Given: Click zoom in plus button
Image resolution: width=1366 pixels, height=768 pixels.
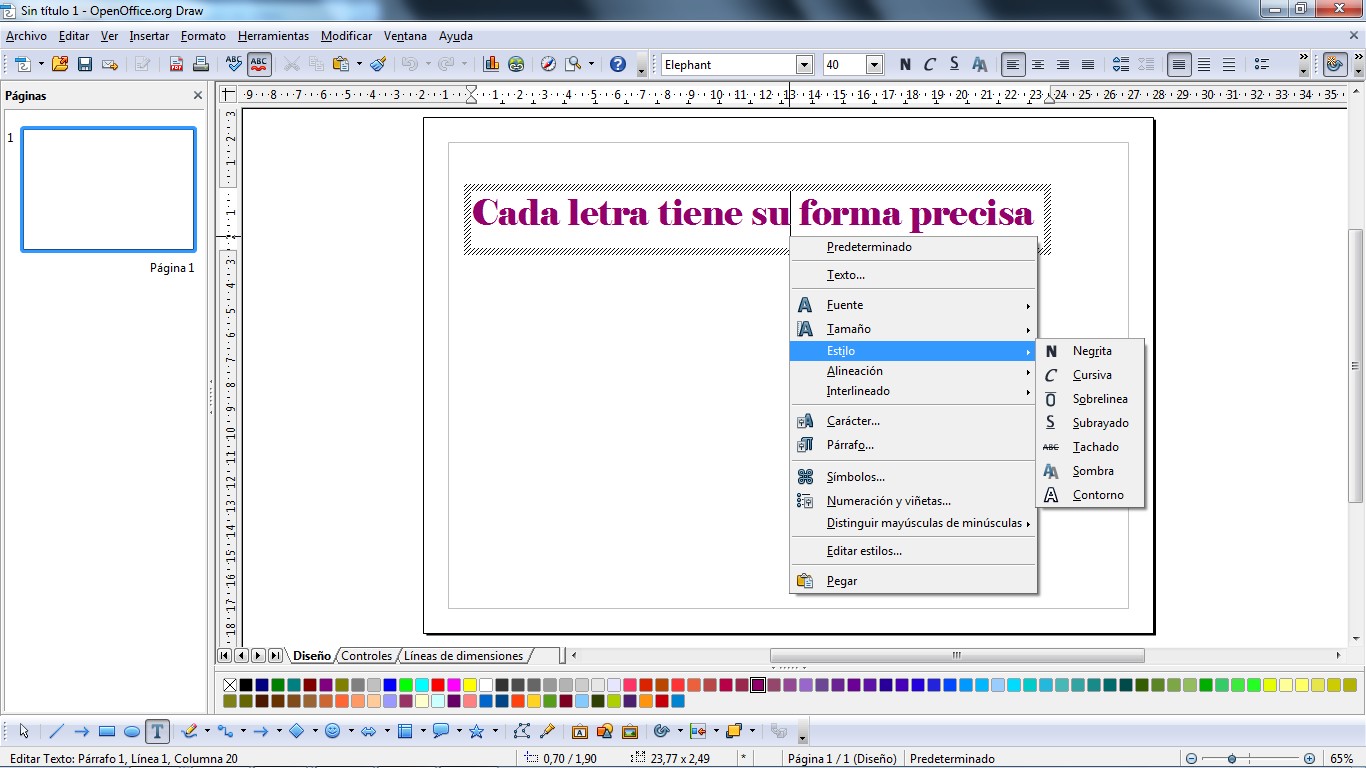Looking at the screenshot, I should (x=1309, y=759).
